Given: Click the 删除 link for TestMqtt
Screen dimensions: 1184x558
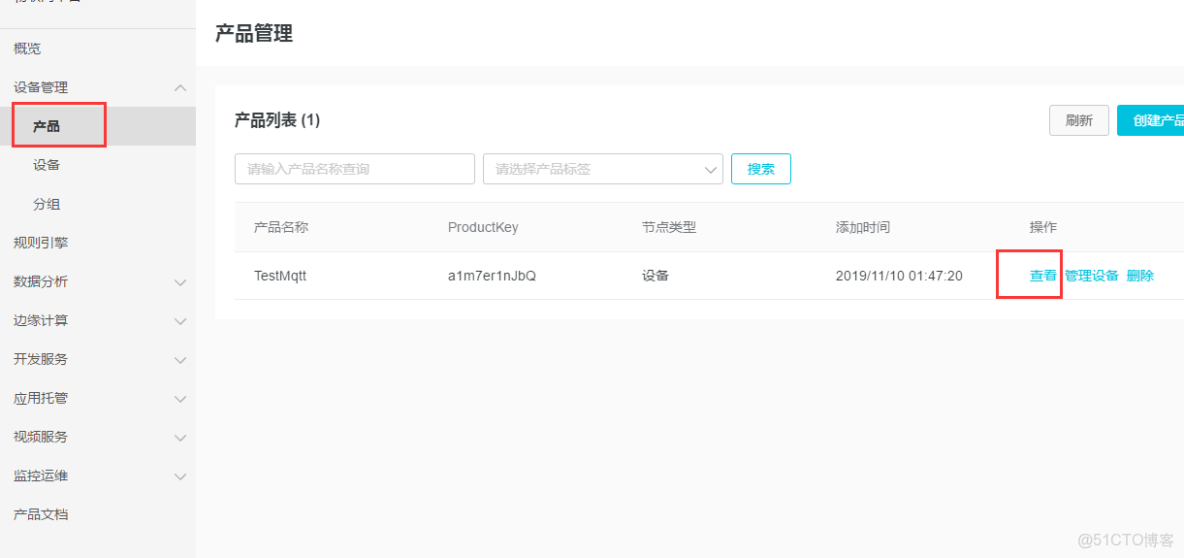Looking at the screenshot, I should (x=1140, y=276).
